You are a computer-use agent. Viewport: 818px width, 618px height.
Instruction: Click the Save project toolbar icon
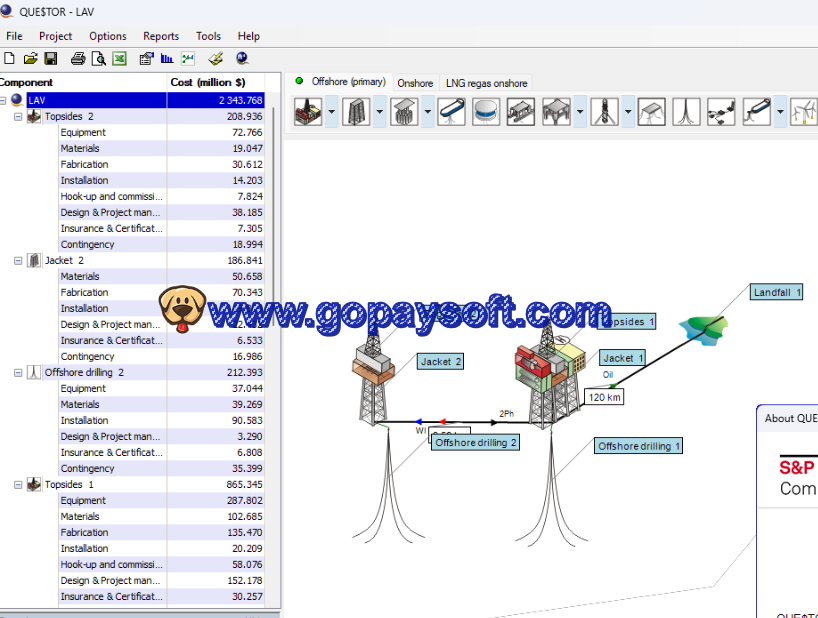click(x=50, y=59)
